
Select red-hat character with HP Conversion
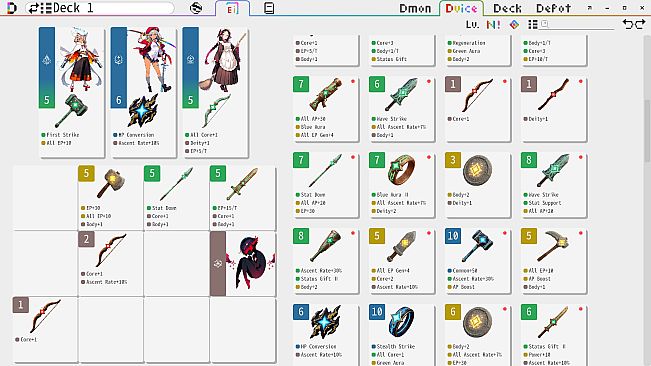pos(143,92)
